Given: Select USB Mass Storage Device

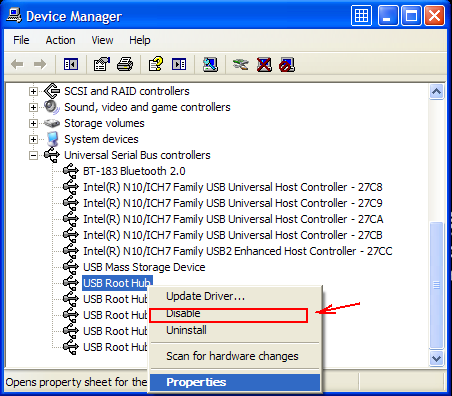Looking at the screenshot, I should (x=144, y=267).
